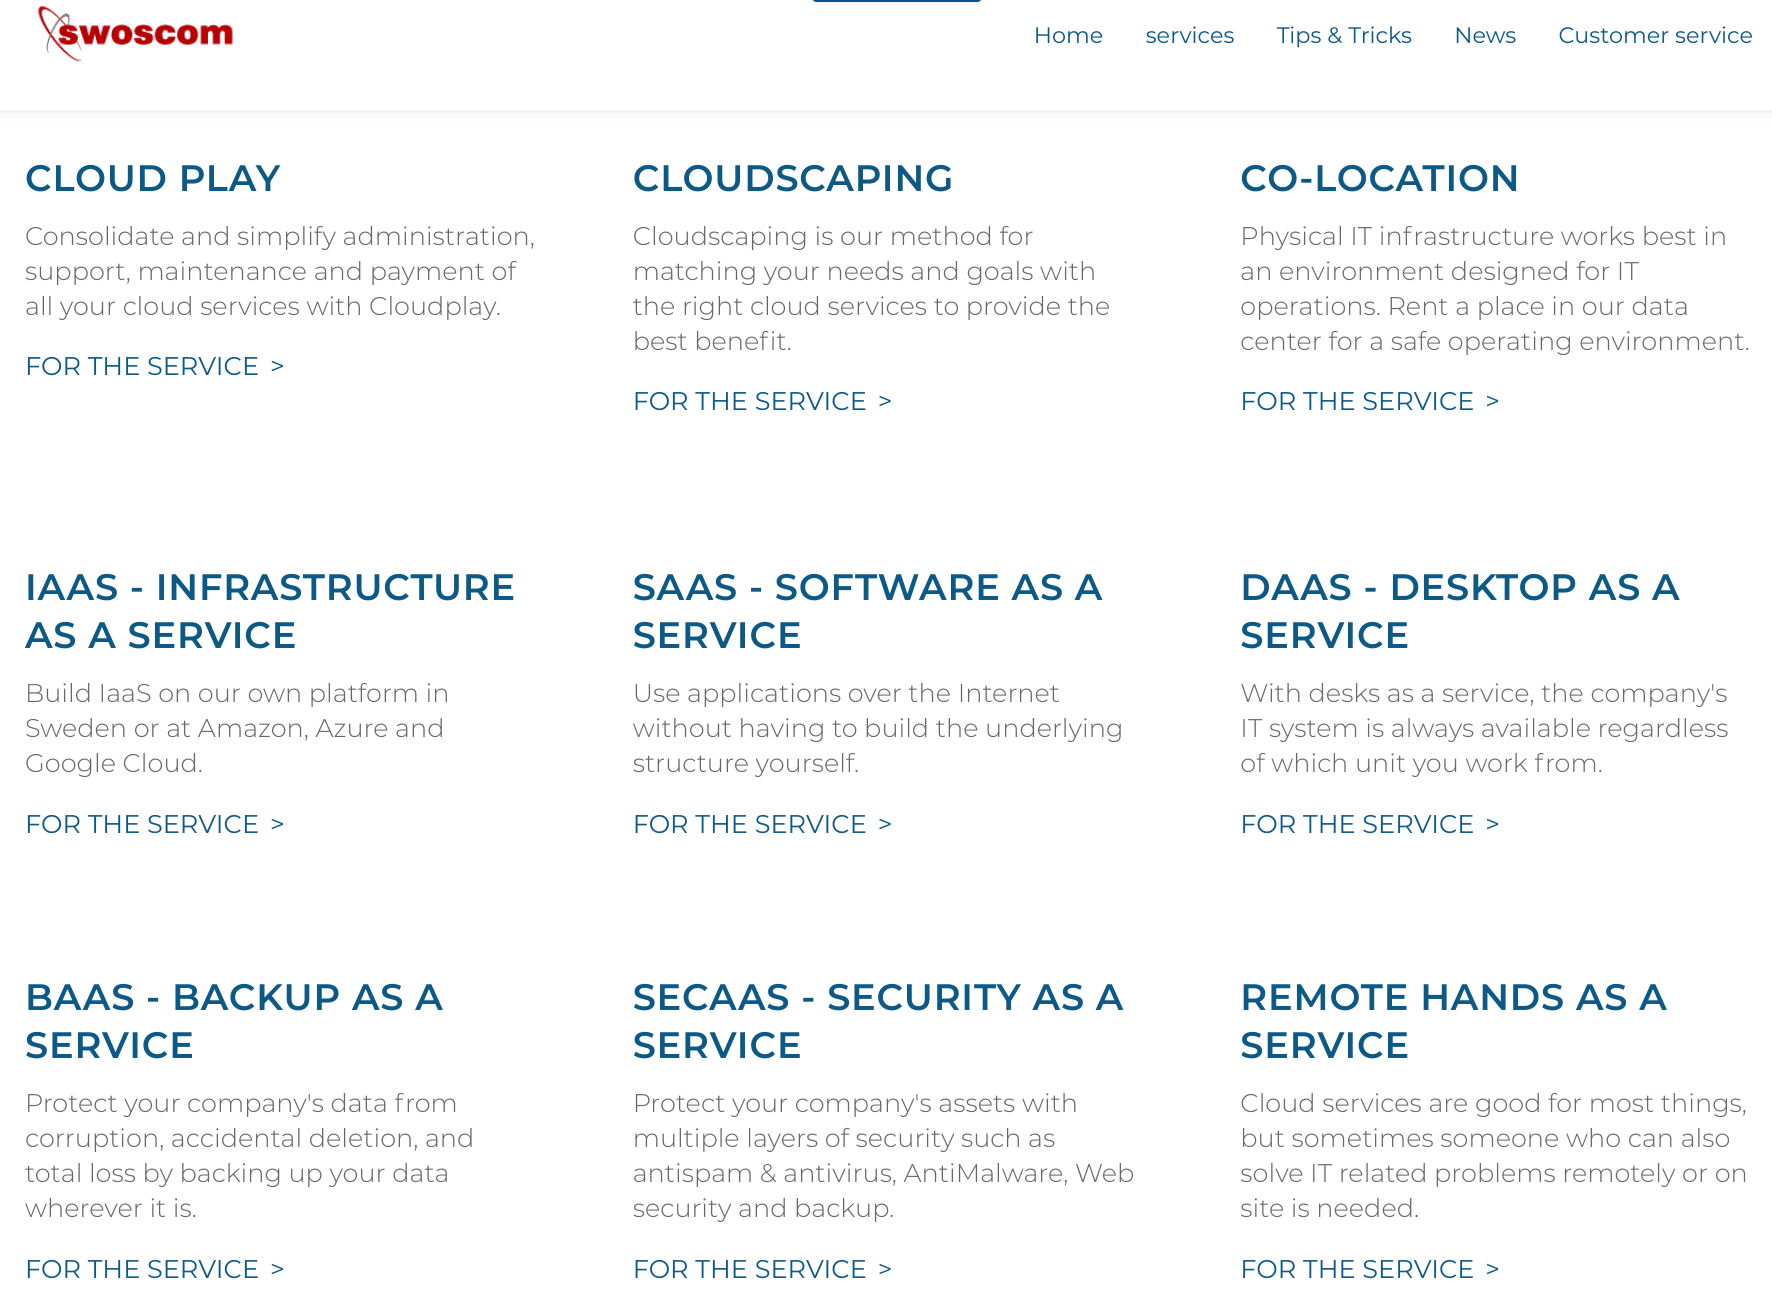Click the SaaS Software as a Service heading
The width and height of the screenshot is (1772, 1310).
coord(868,611)
